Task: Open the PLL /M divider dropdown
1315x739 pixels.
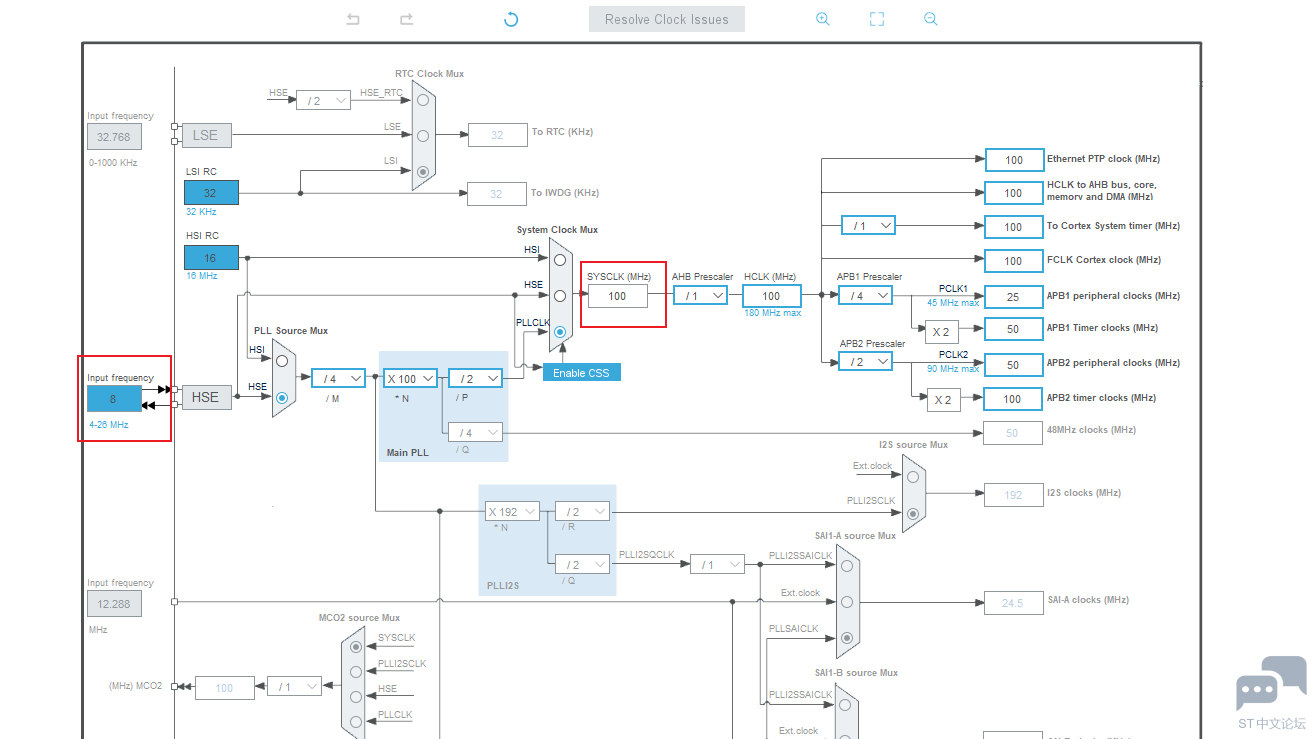Action: 338,378
